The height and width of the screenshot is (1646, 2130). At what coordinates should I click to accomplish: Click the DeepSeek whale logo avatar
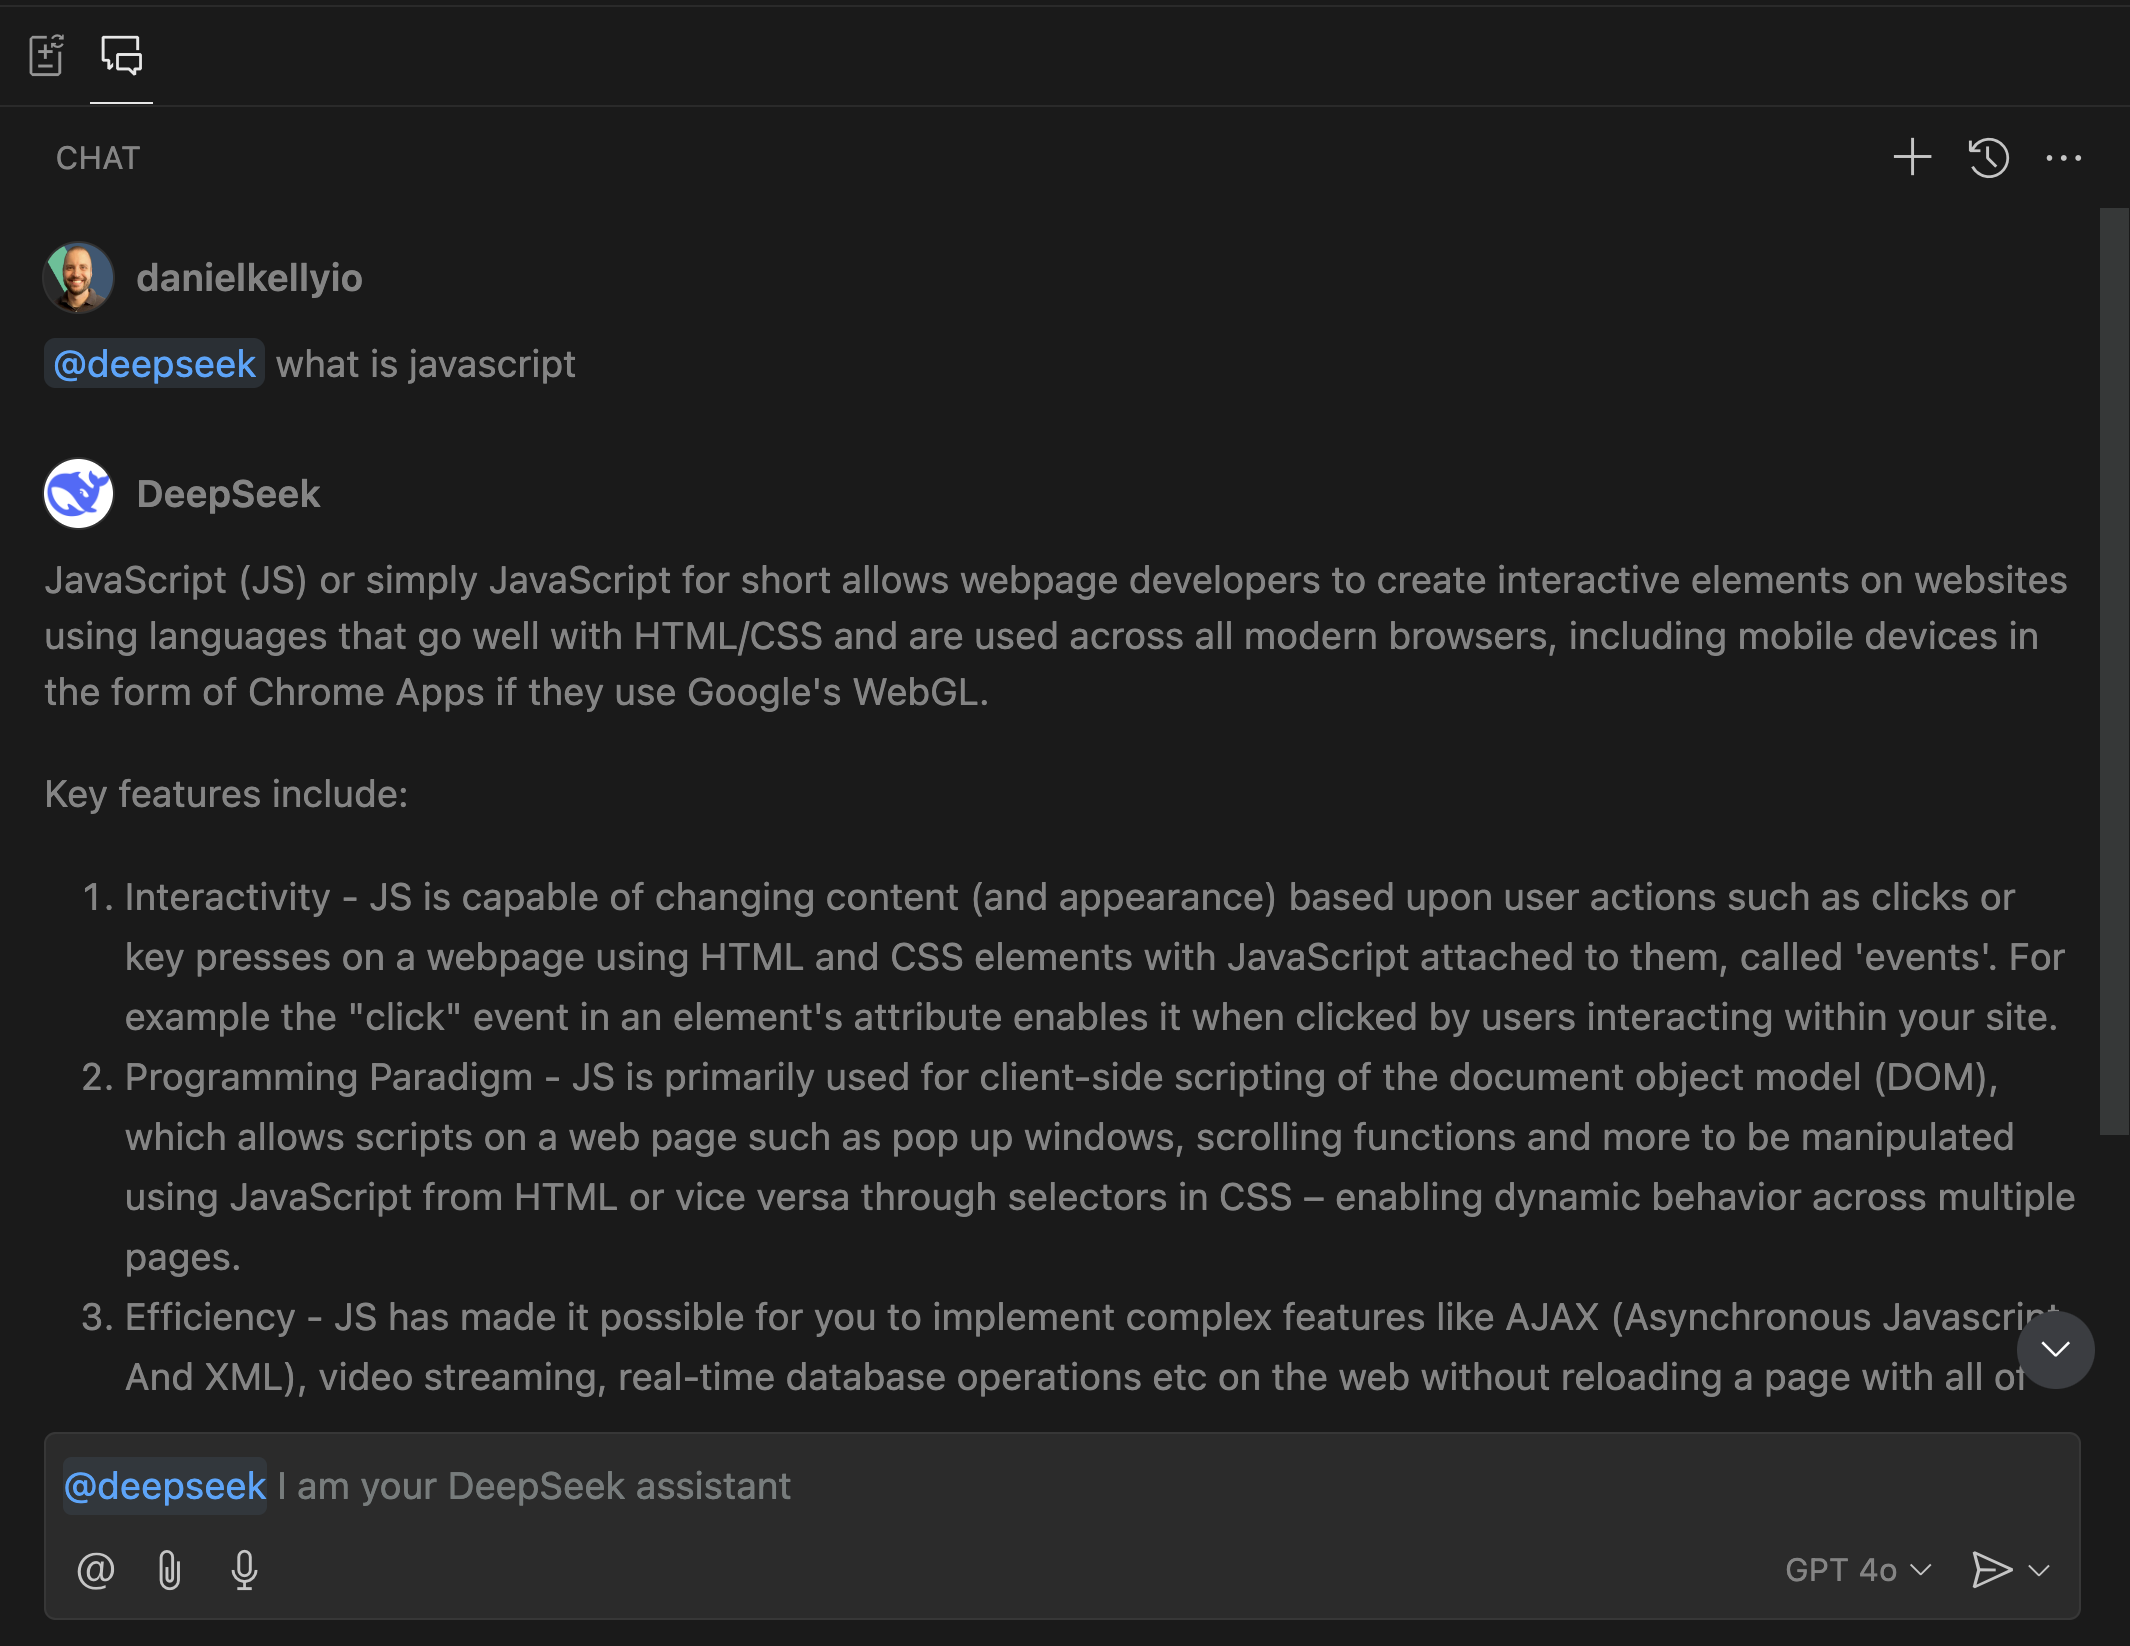tap(78, 494)
